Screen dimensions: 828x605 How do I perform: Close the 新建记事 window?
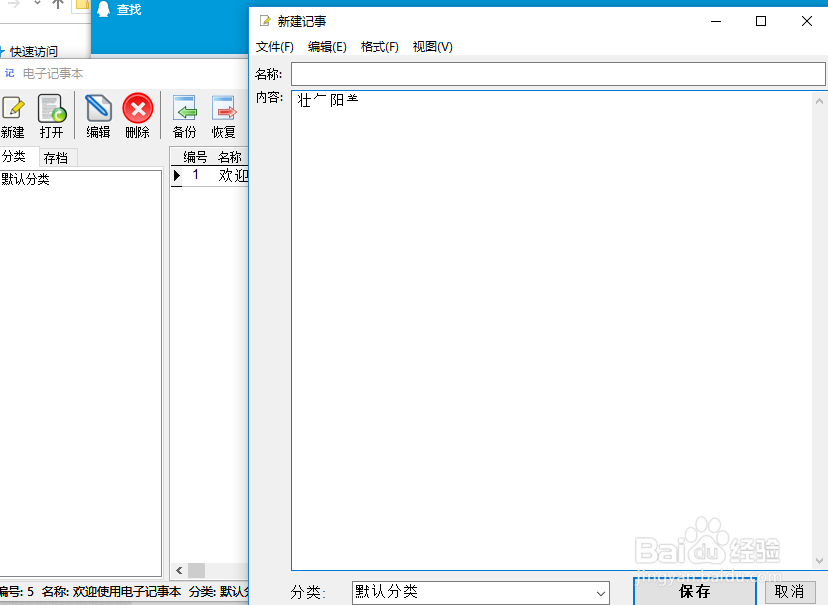click(807, 21)
